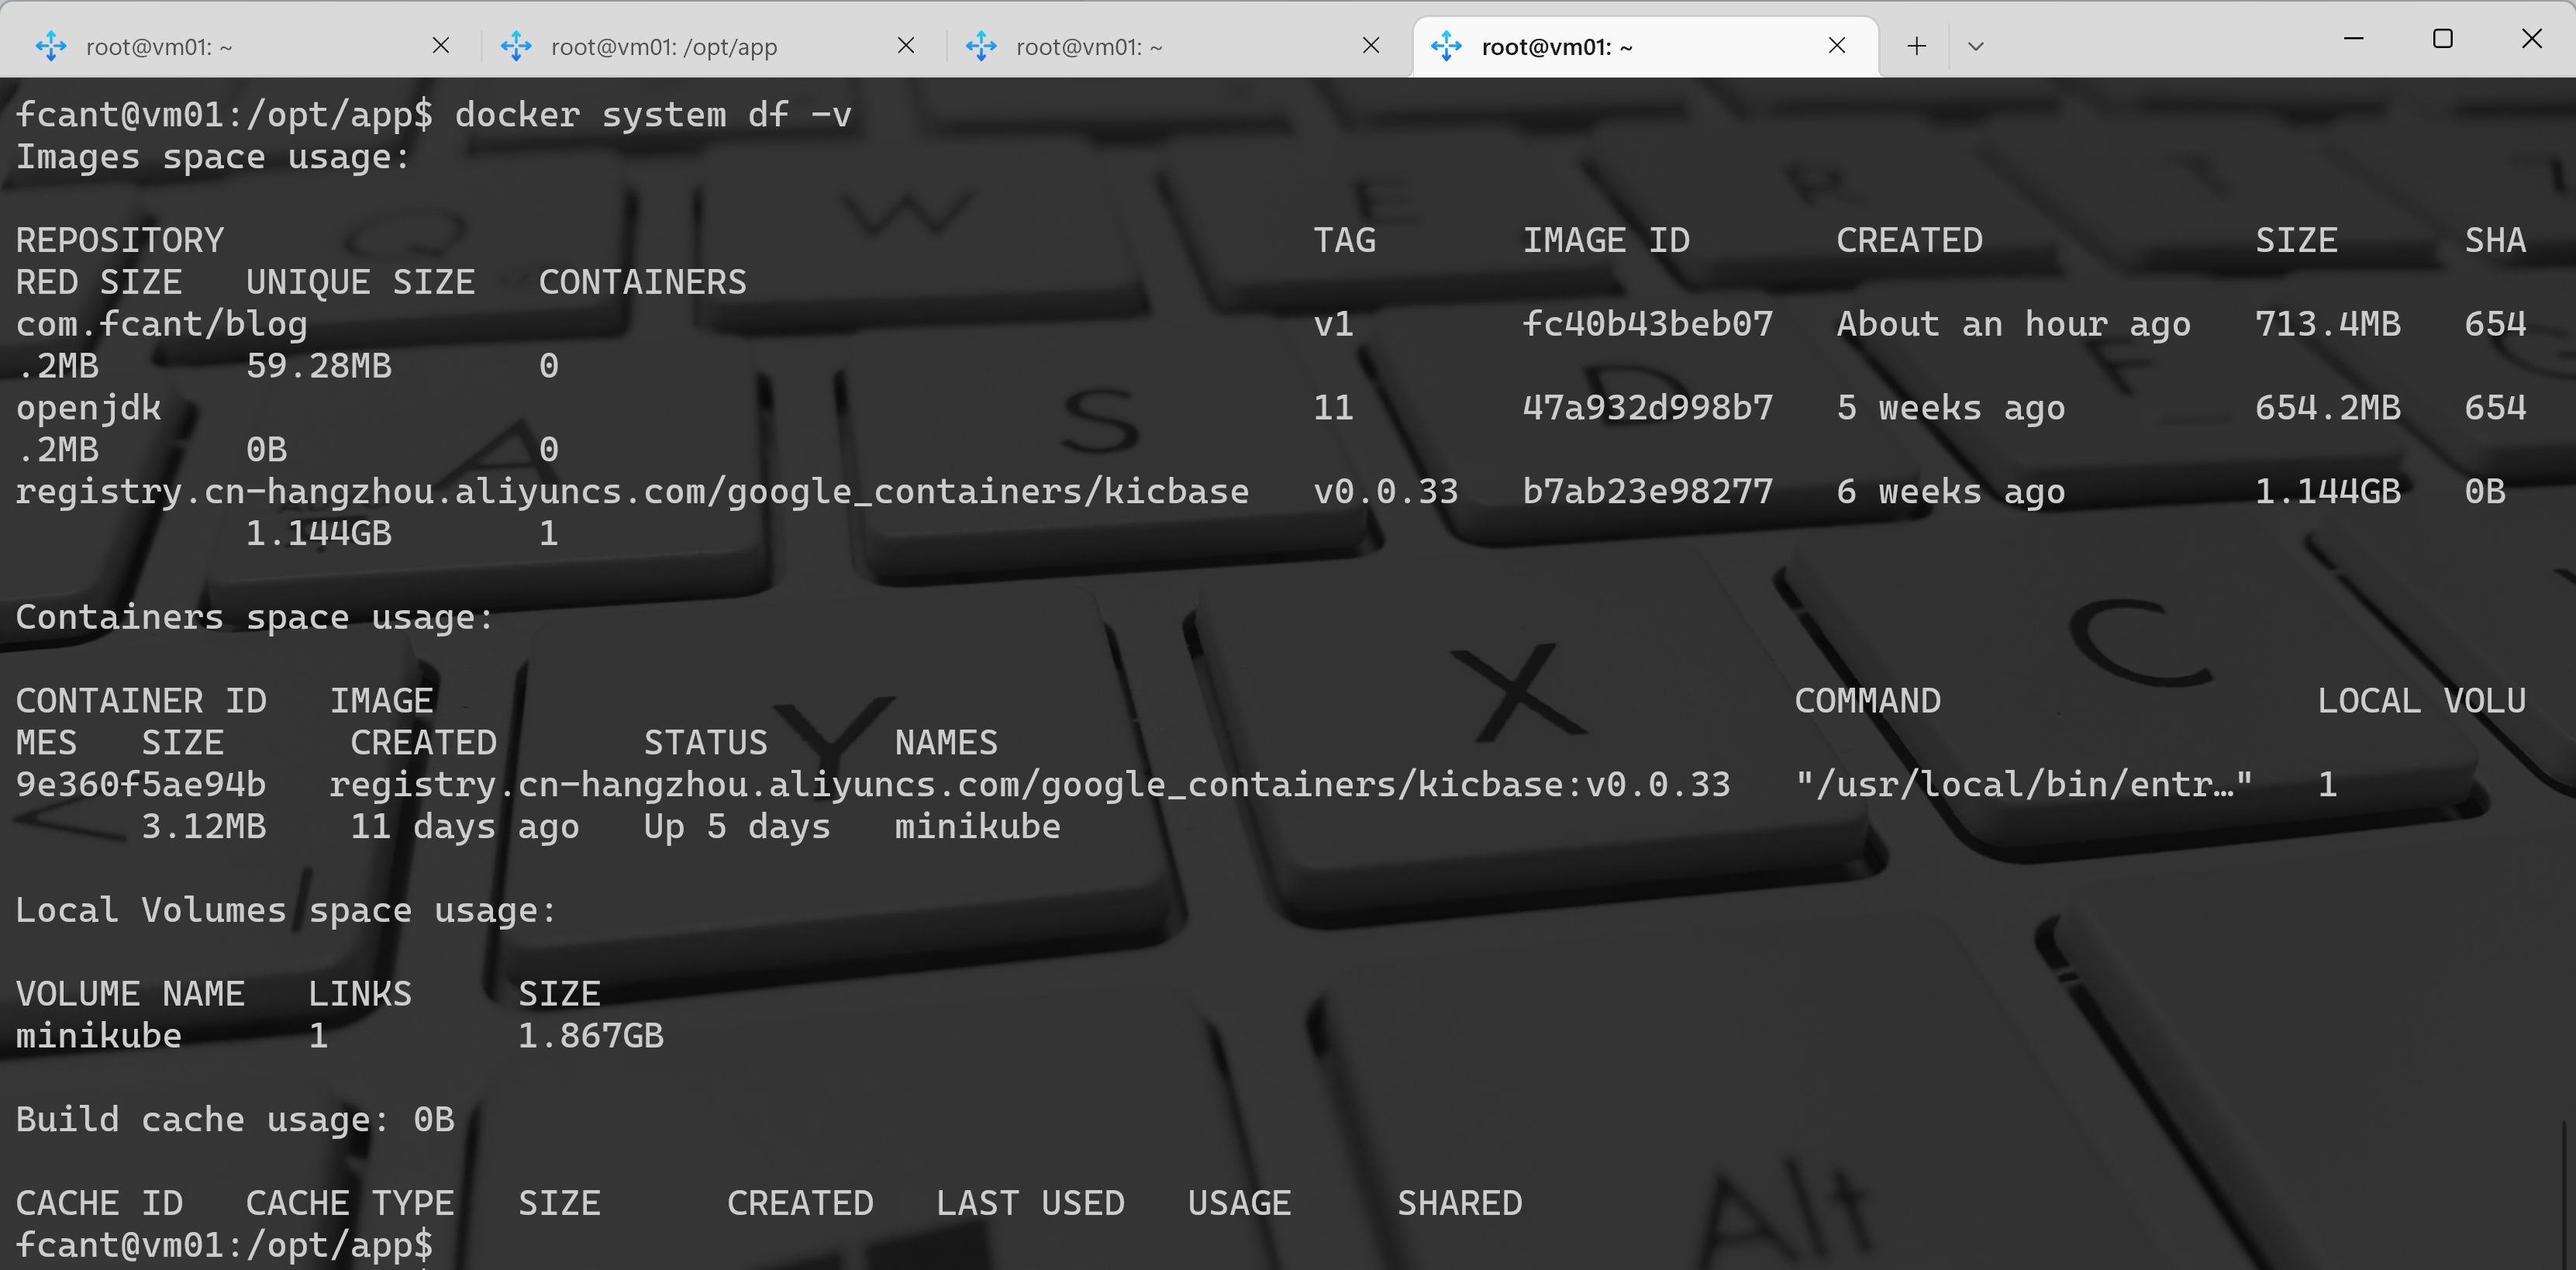This screenshot has width=2576, height=1270.
Task: Click the image ID fc40b43beb07
Action: pos(1647,324)
